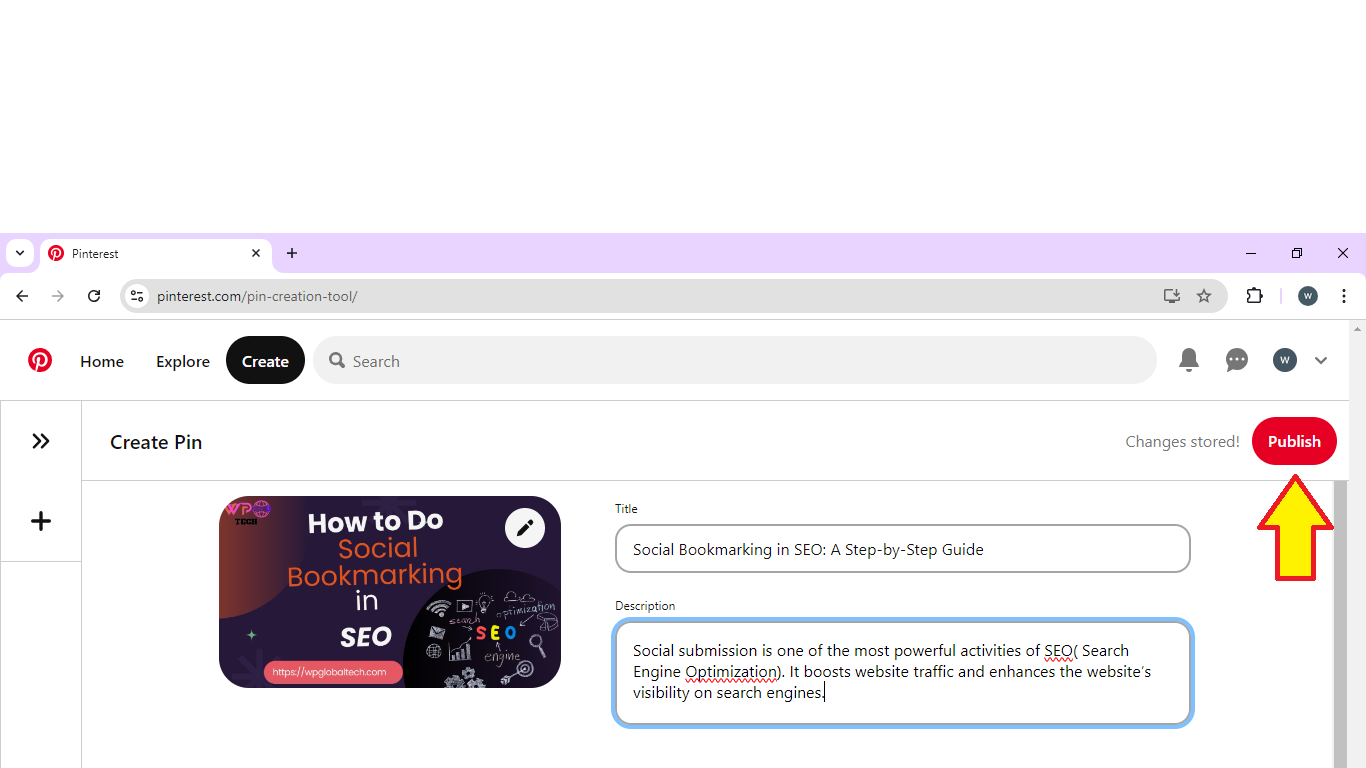
Task: Click the 'Changes stored!' status text
Action: (x=1182, y=441)
